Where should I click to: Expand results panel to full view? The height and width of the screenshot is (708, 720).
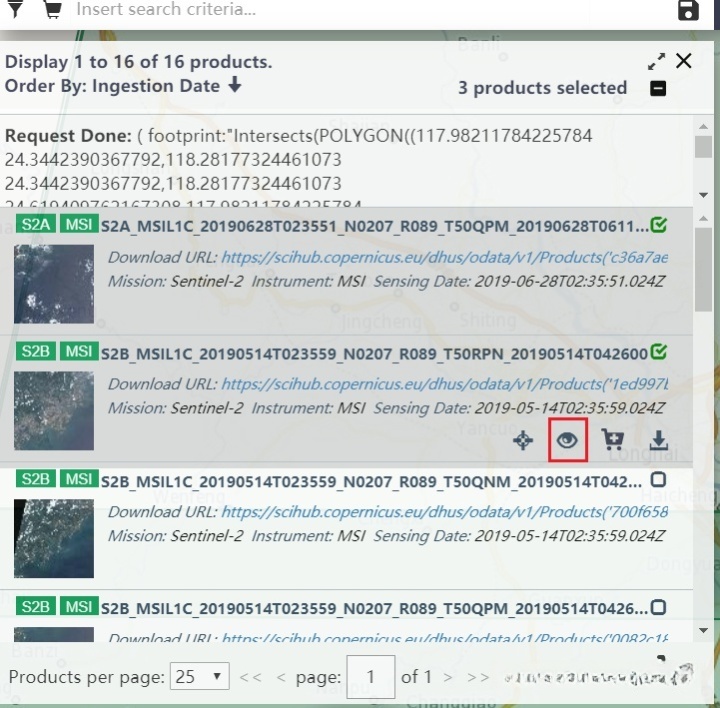click(x=656, y=61)
